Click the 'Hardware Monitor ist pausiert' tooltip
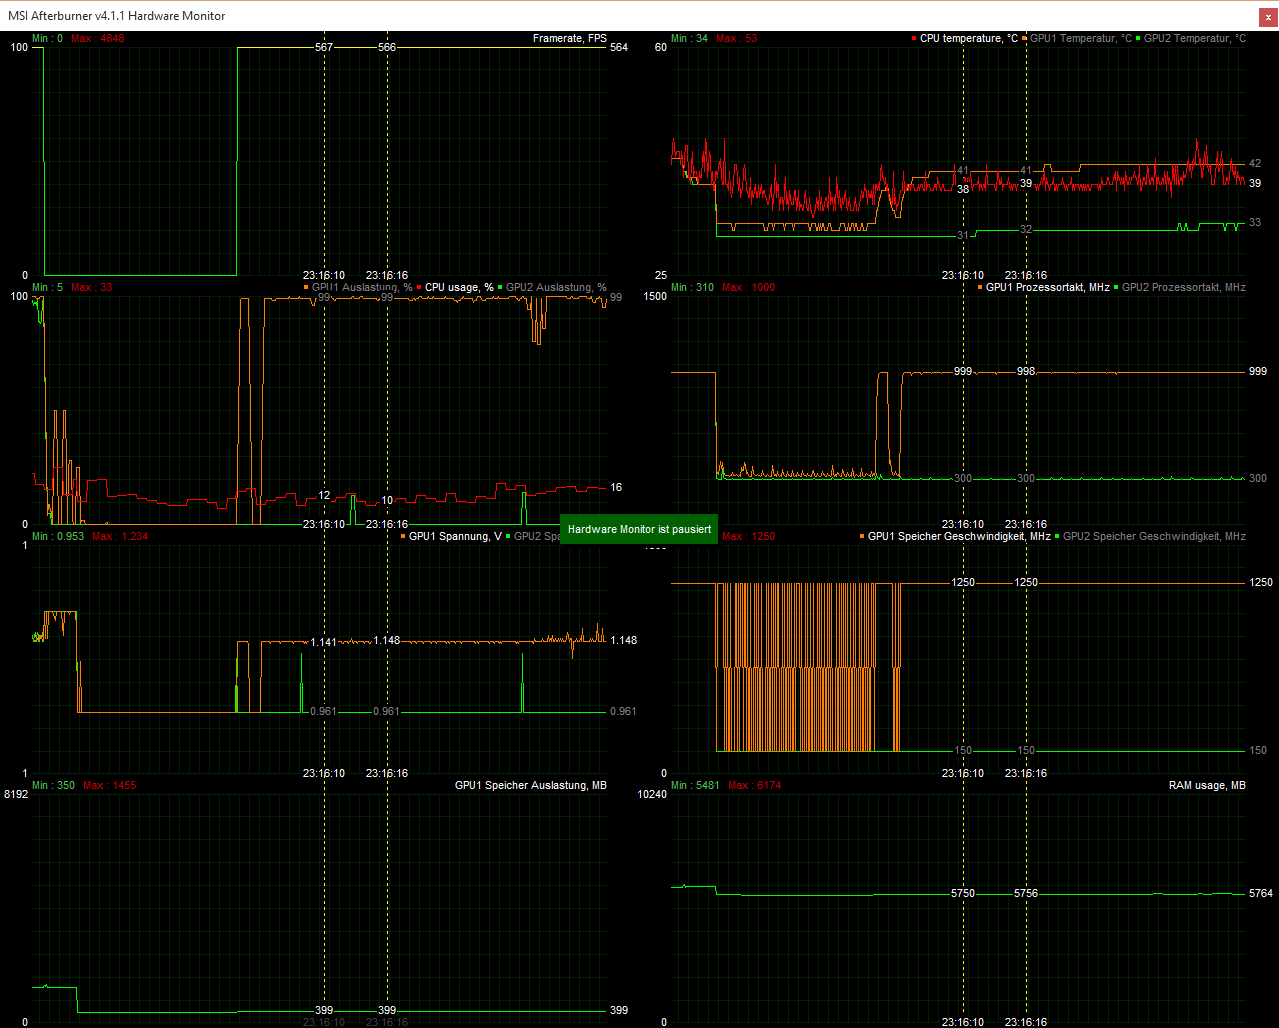 639,529
